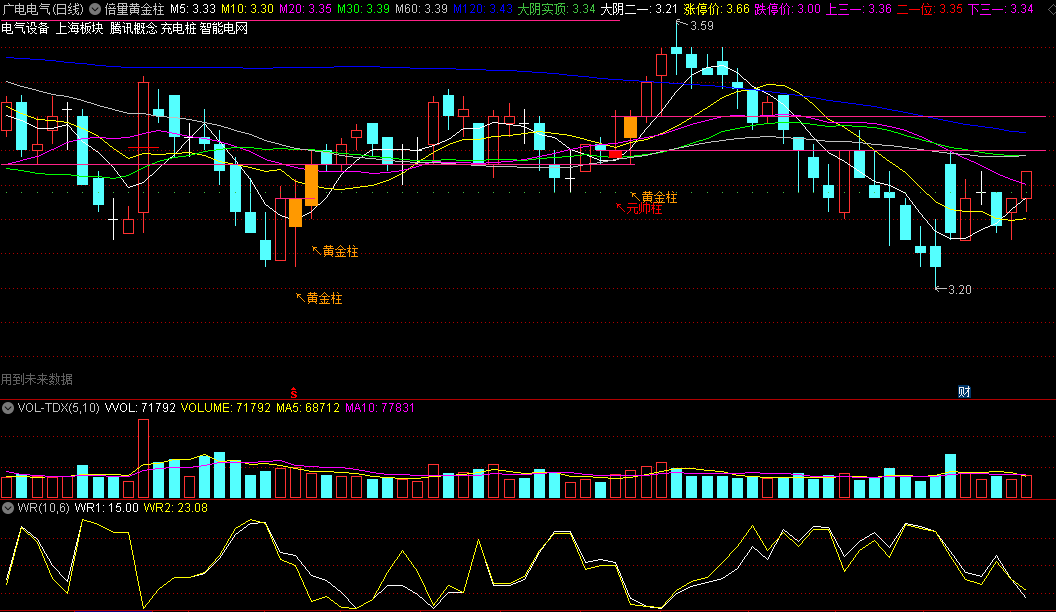Click the M60: 3.39 label
This screenshot has height=612, width=1056.
[x=421, y=9]
